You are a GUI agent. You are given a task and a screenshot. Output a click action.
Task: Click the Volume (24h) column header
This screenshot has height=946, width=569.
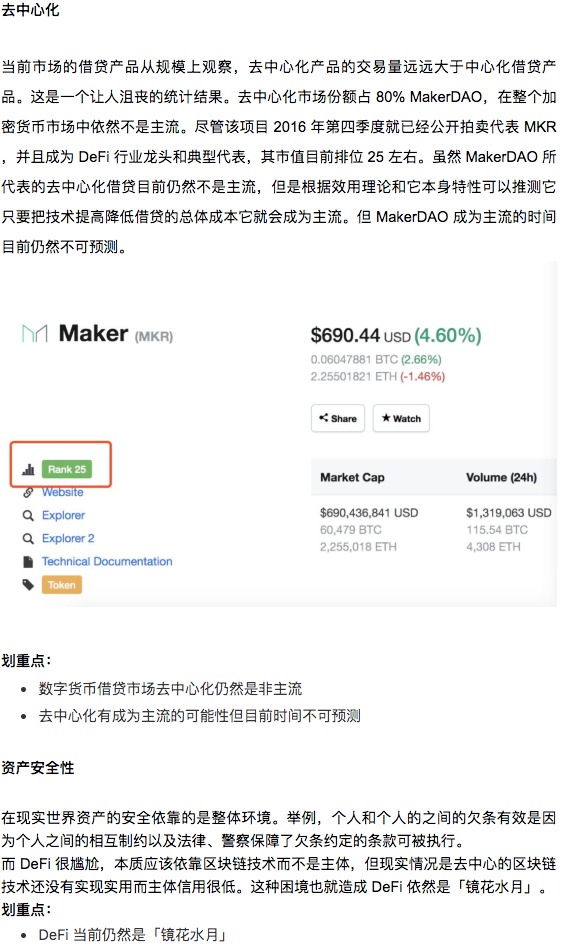tap(501, 477)
